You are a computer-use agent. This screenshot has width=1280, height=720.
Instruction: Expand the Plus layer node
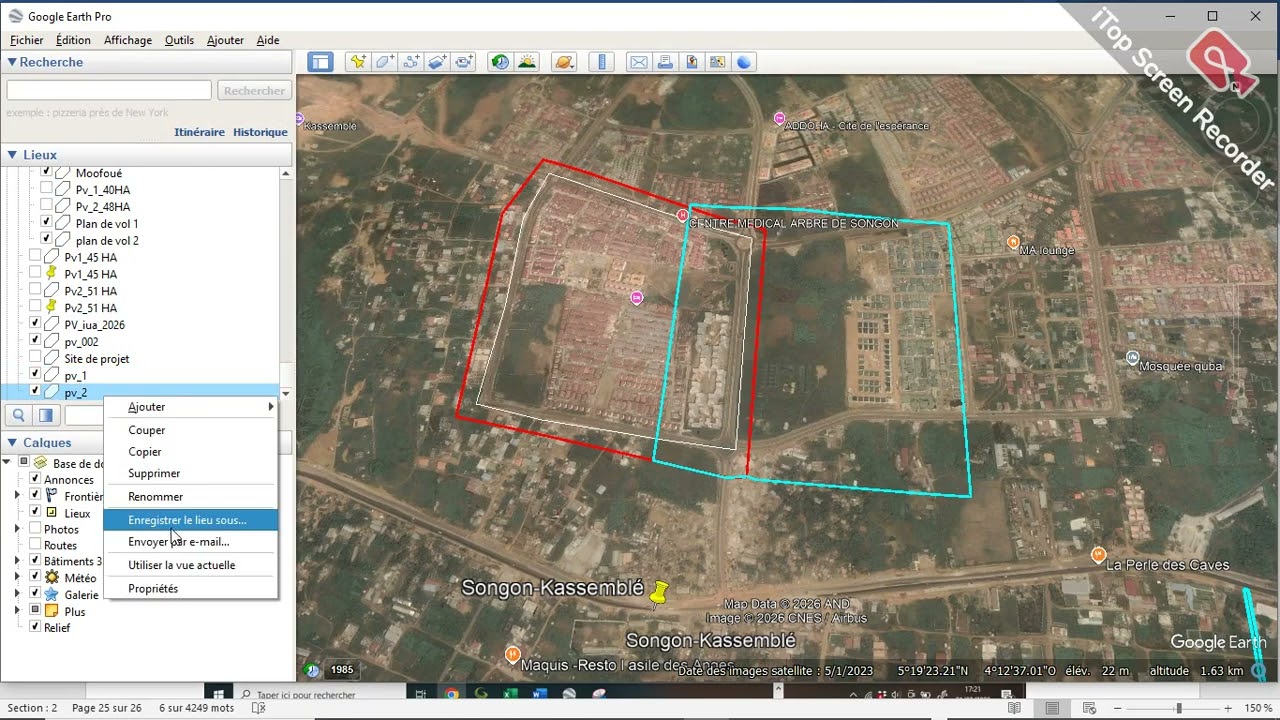pos(17,611)
